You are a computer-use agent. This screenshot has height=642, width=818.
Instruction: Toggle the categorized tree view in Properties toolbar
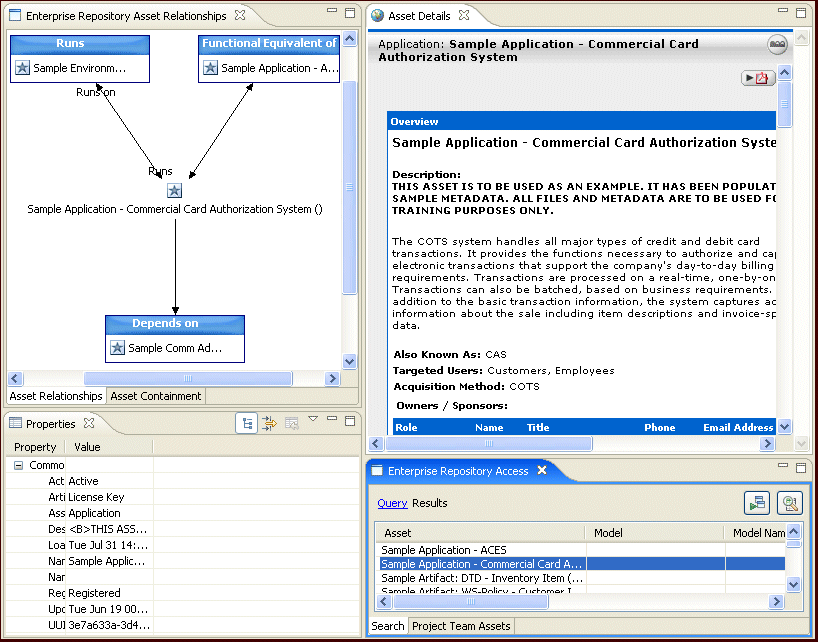pos(247,423)
